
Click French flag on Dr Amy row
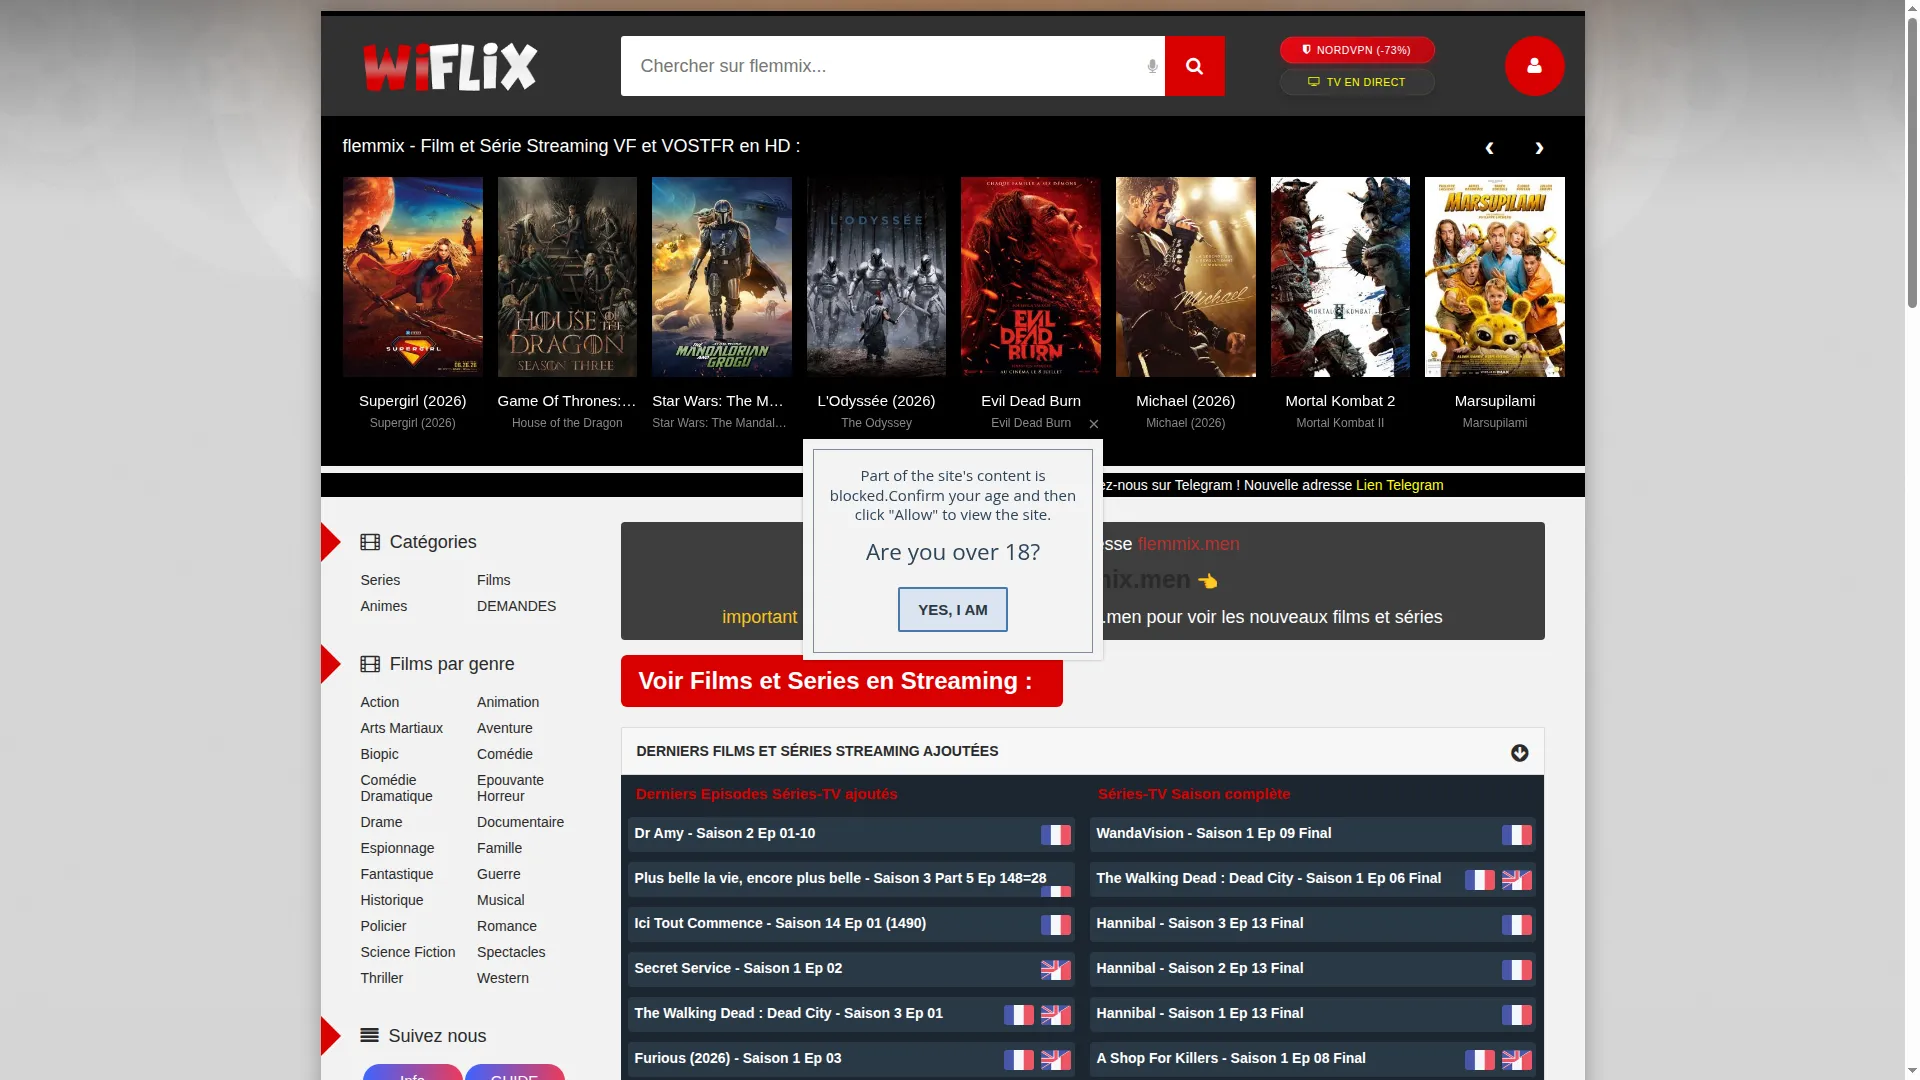point(1055,835)
